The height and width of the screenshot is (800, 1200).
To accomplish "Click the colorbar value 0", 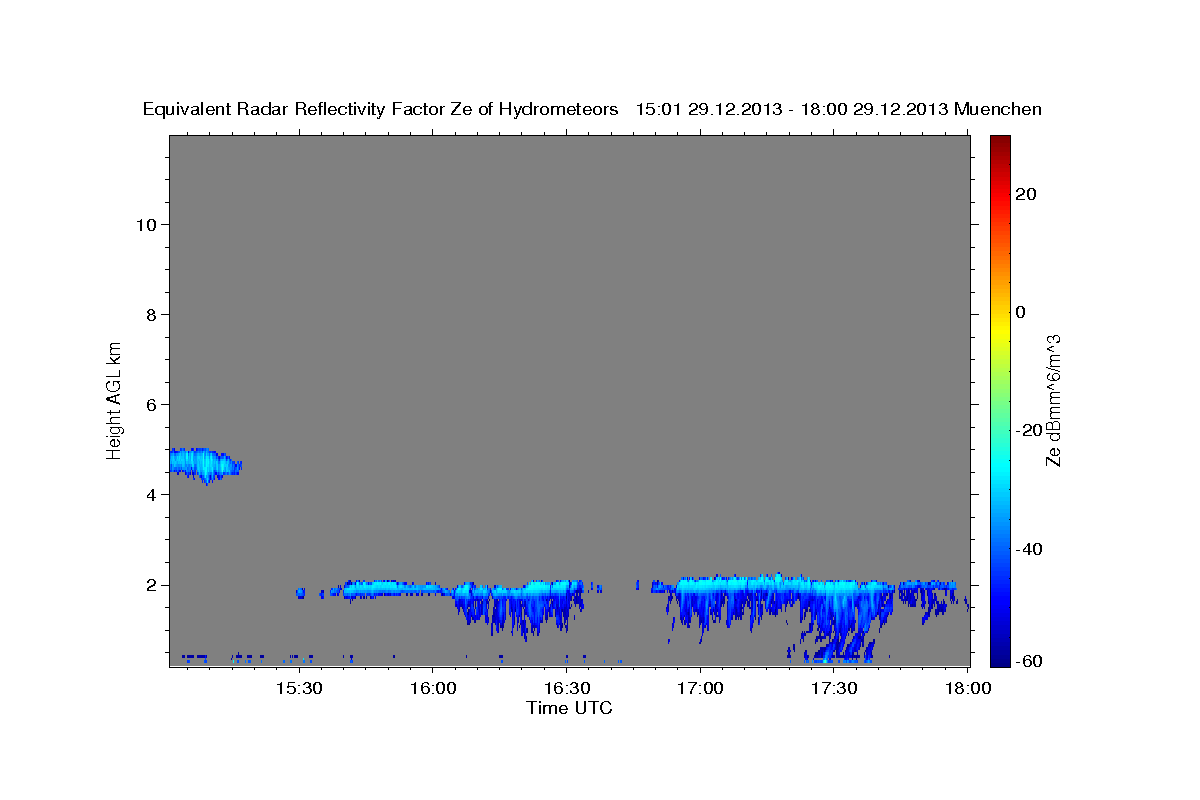I will tap(1021, 312).
